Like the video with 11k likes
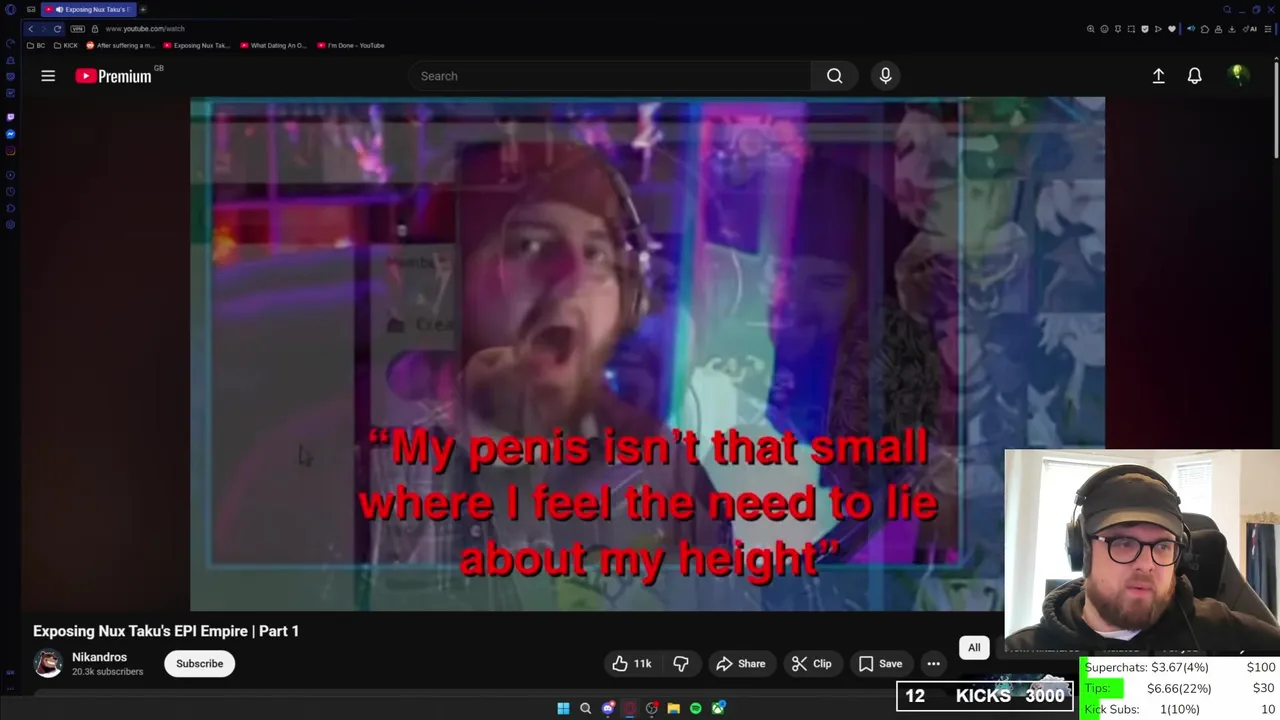The height and width of the screenshot is (720, 1280). pos(632,664)
